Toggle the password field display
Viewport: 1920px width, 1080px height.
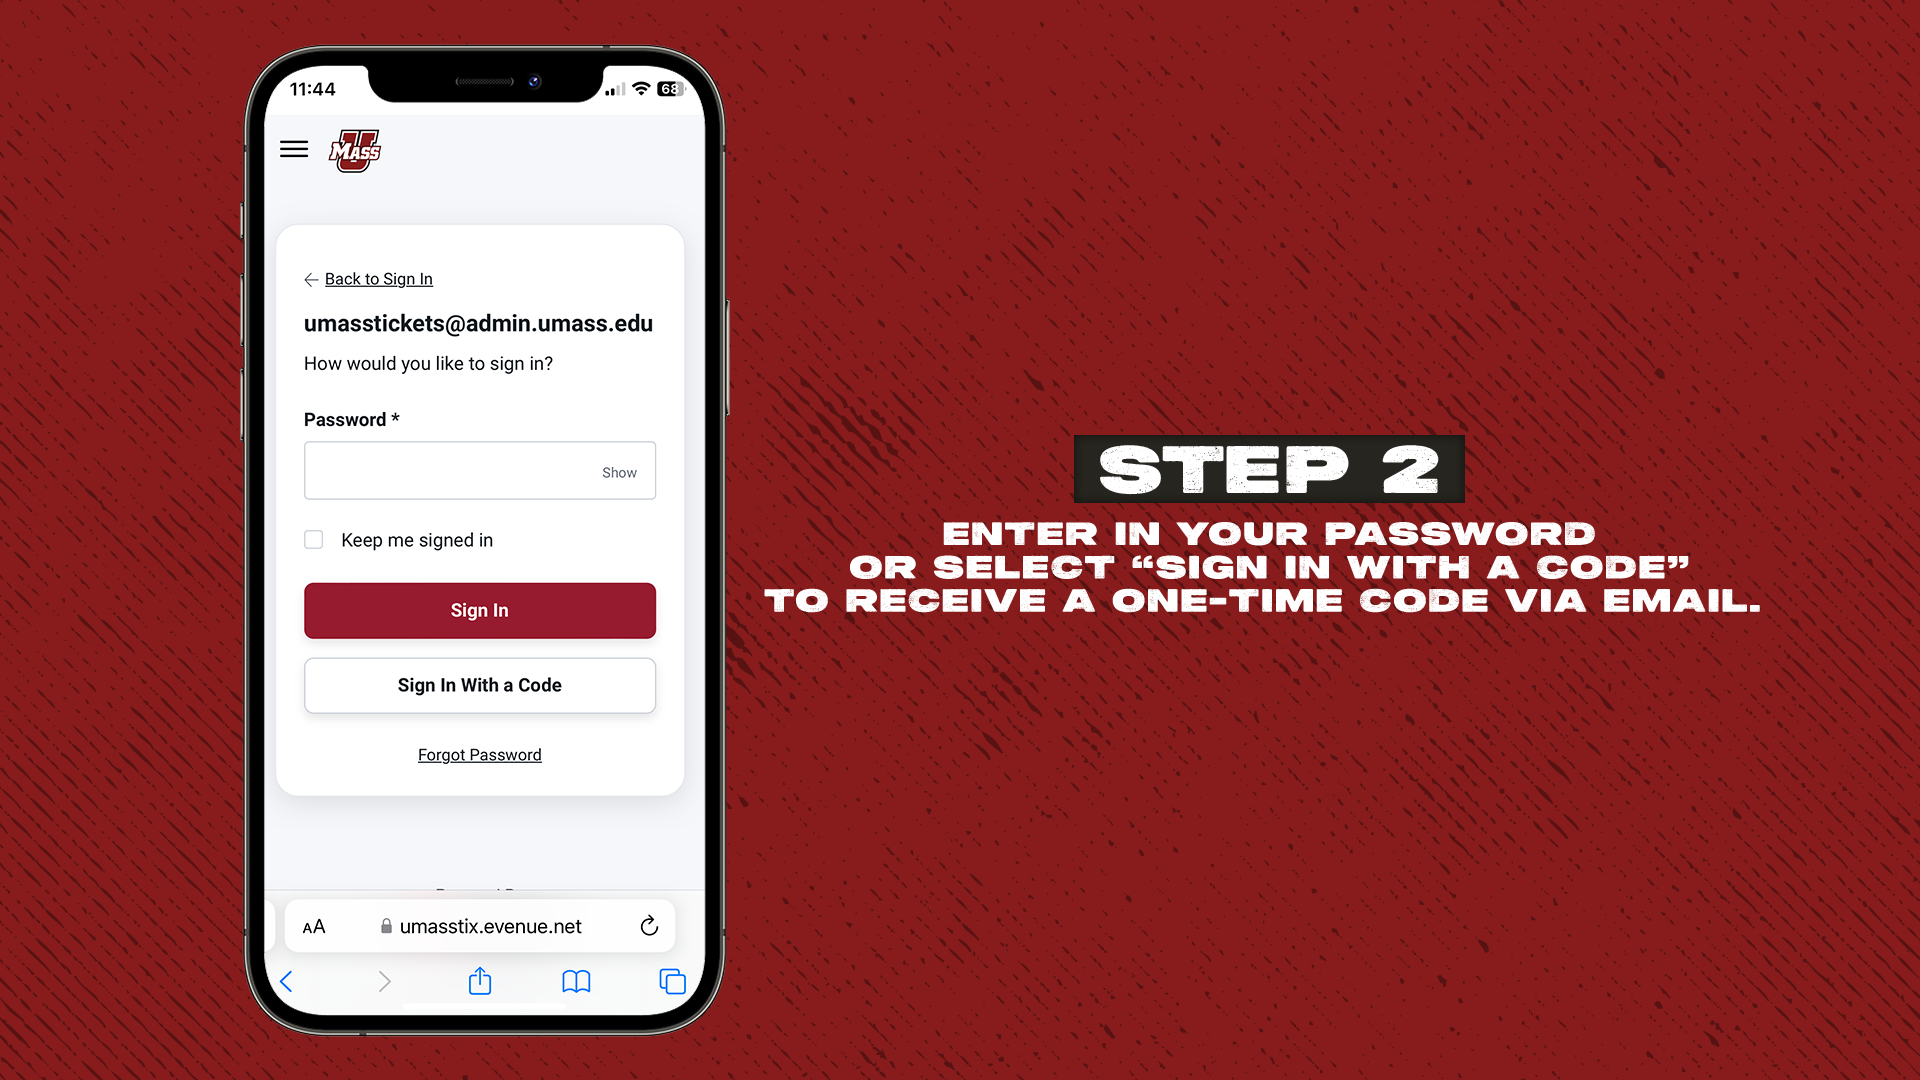(x=620, y=472)
